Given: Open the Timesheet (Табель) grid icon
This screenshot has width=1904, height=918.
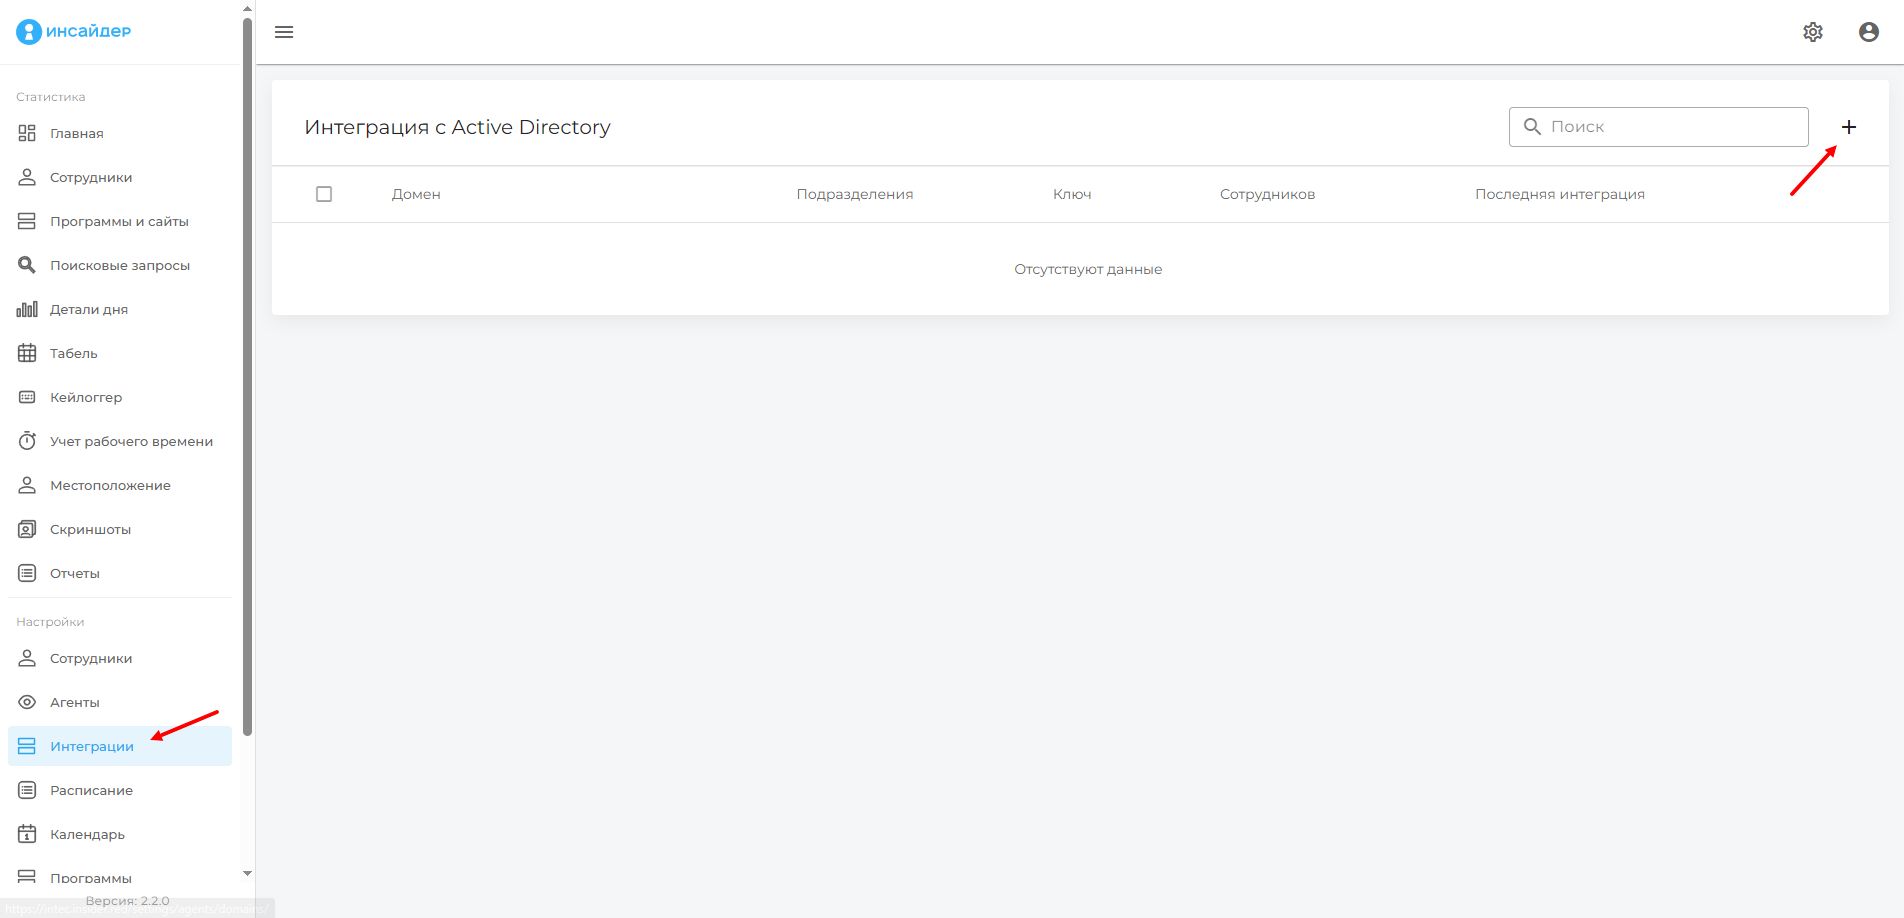Looking at the screenshot, I should pos(27,353).
